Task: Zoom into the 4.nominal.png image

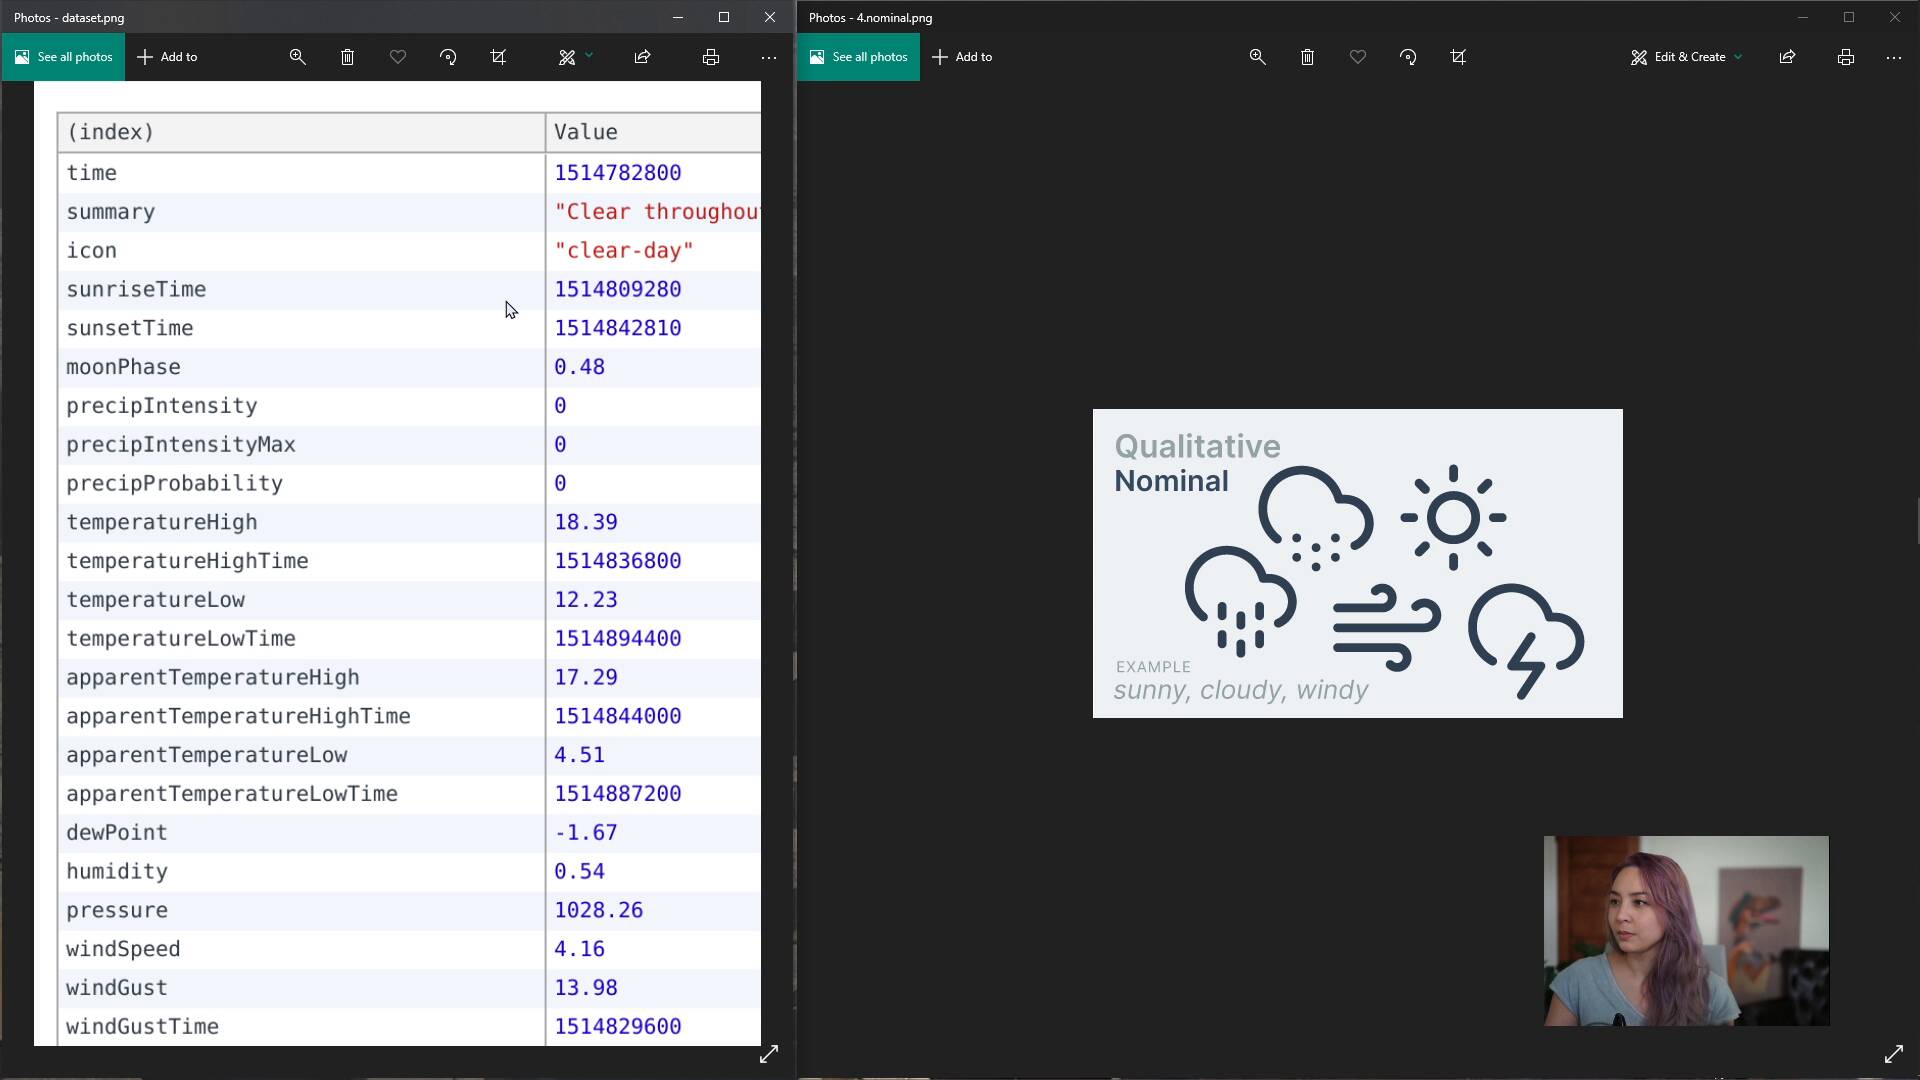Action: (1257, 57)
